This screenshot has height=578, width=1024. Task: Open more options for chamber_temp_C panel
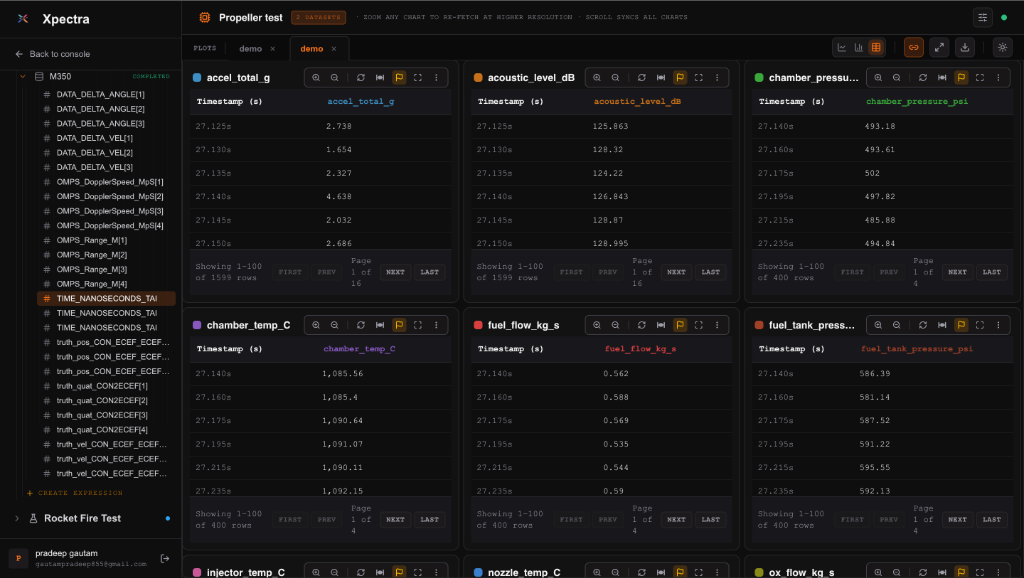tap(436, 325)
